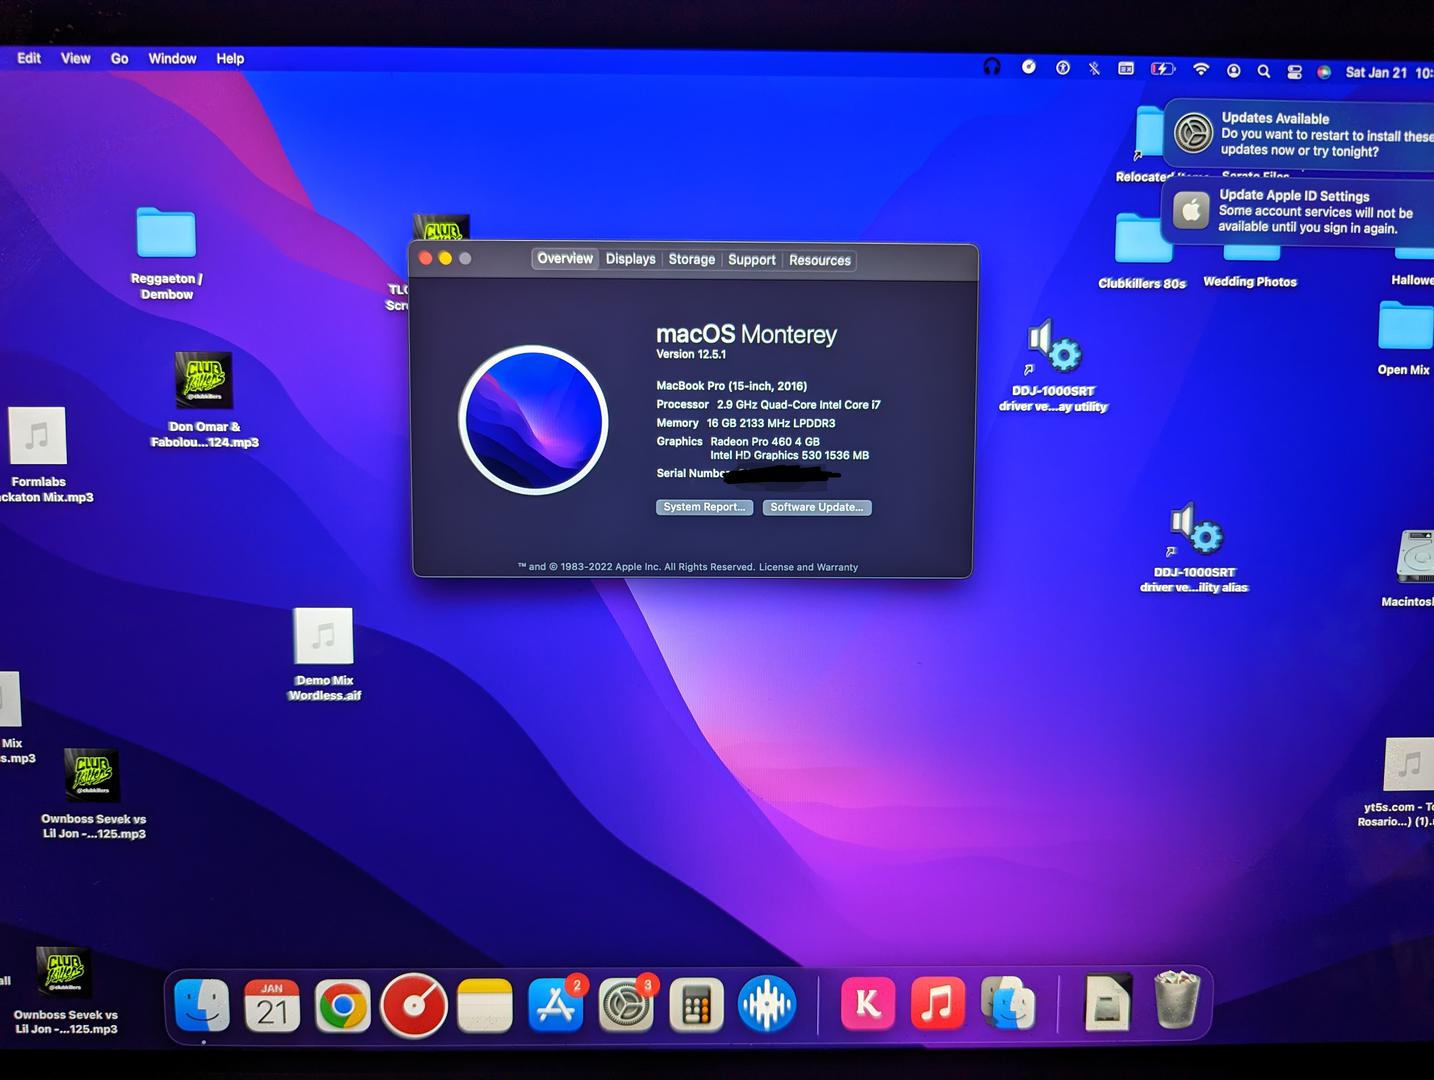Click the System Report... button
The width and height of the screenshot is (1434, 1080).
704,507
